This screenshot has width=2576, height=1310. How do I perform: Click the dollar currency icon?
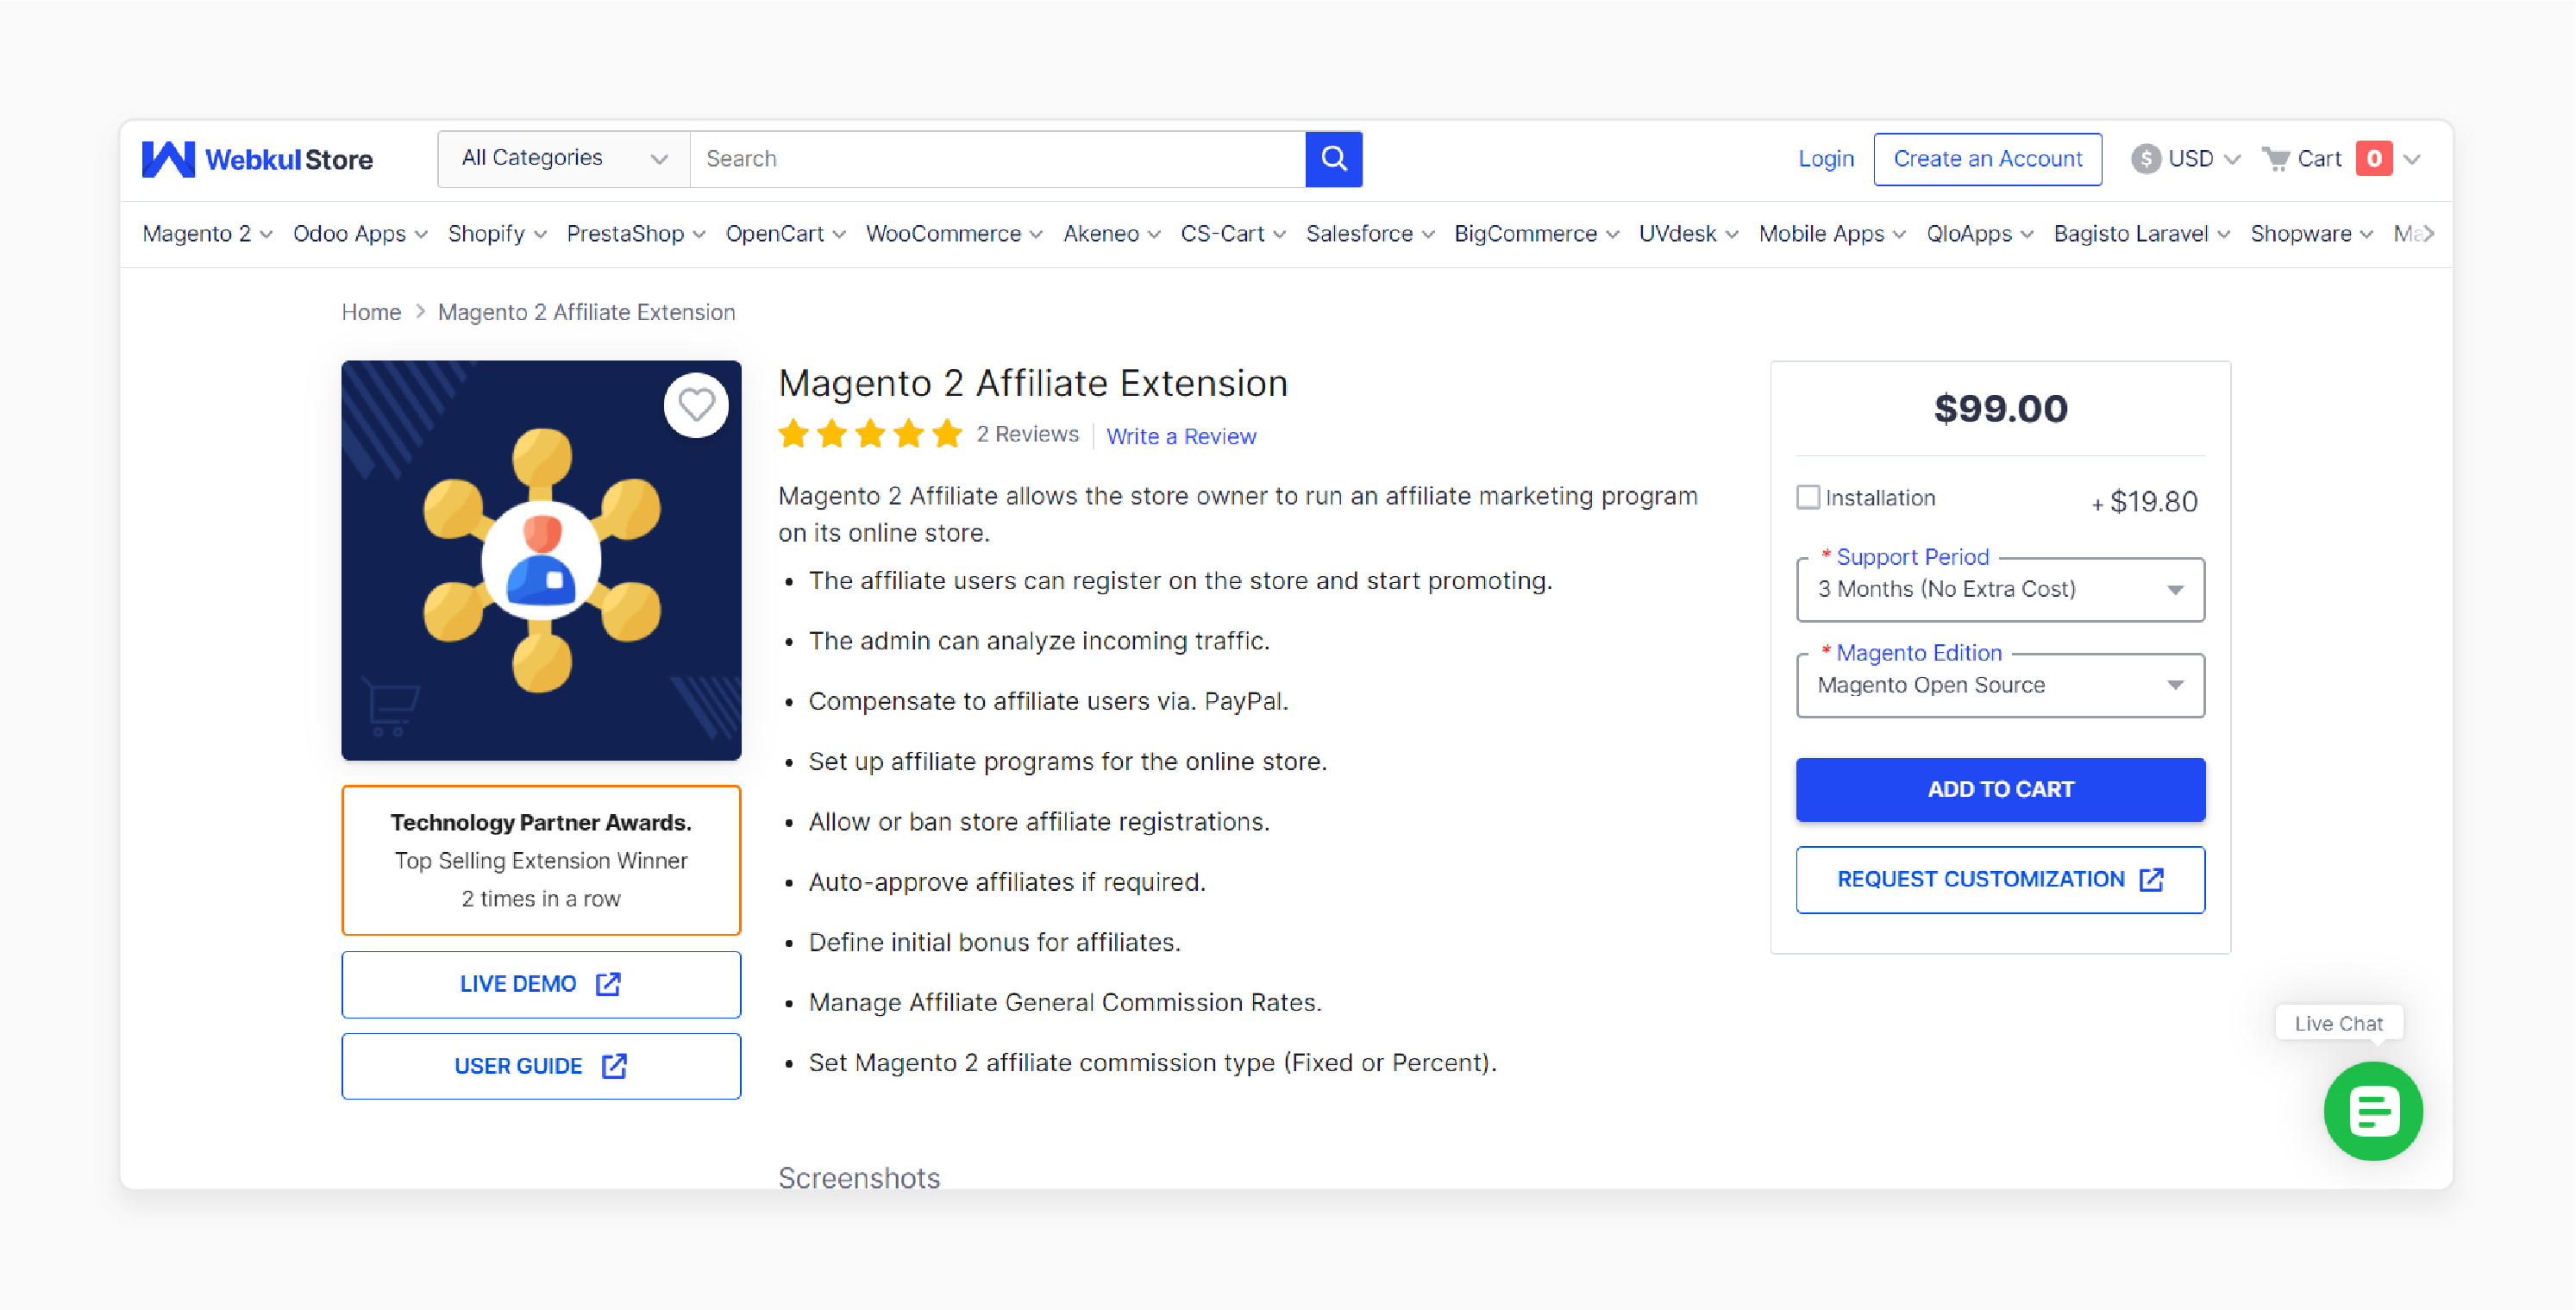(2145, 159)
